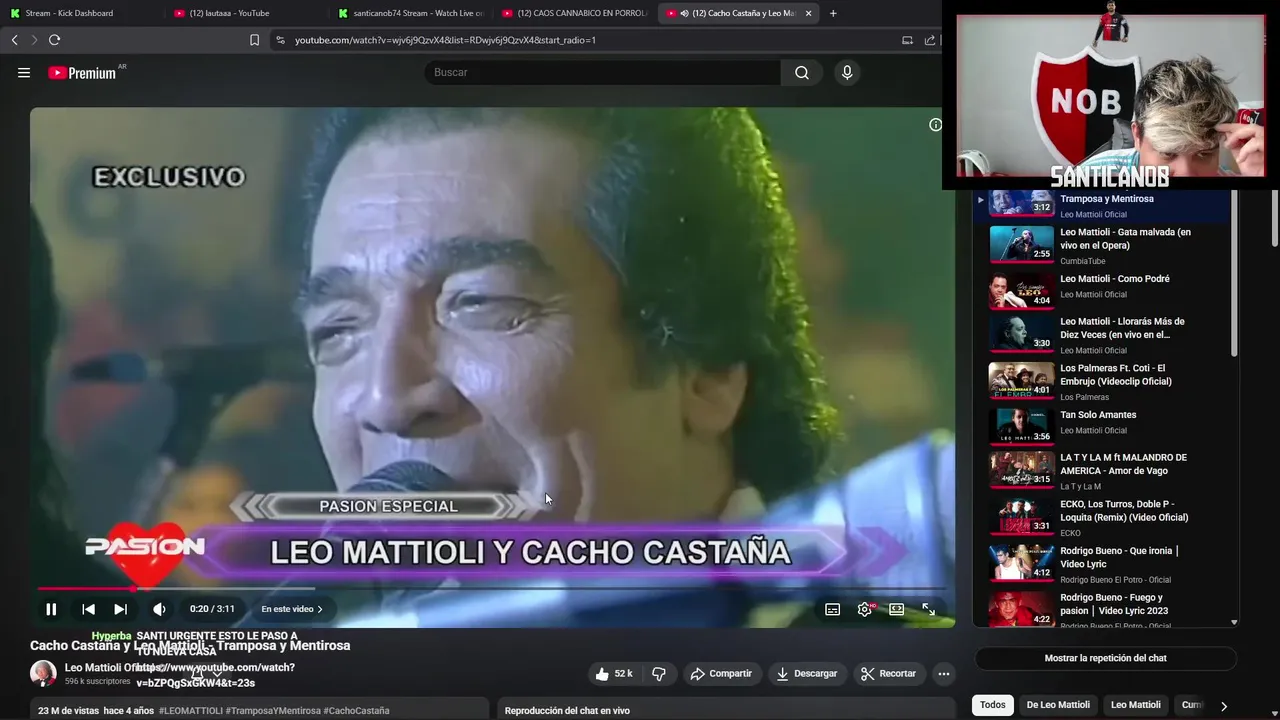
Task: Click the Compartir share button
Action: click(x=721, y=674)
